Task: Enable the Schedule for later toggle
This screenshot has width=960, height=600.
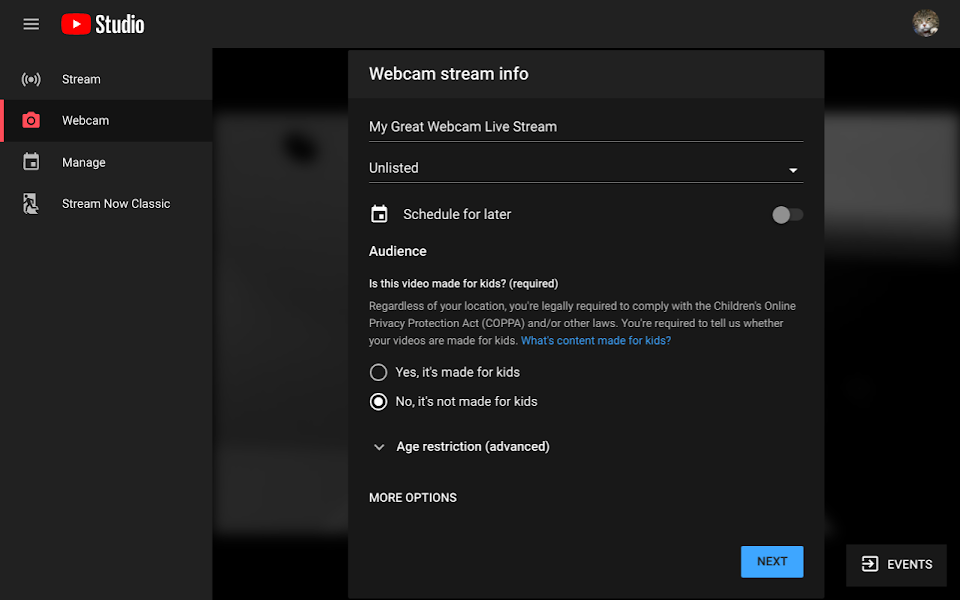Action: [788, 214]
